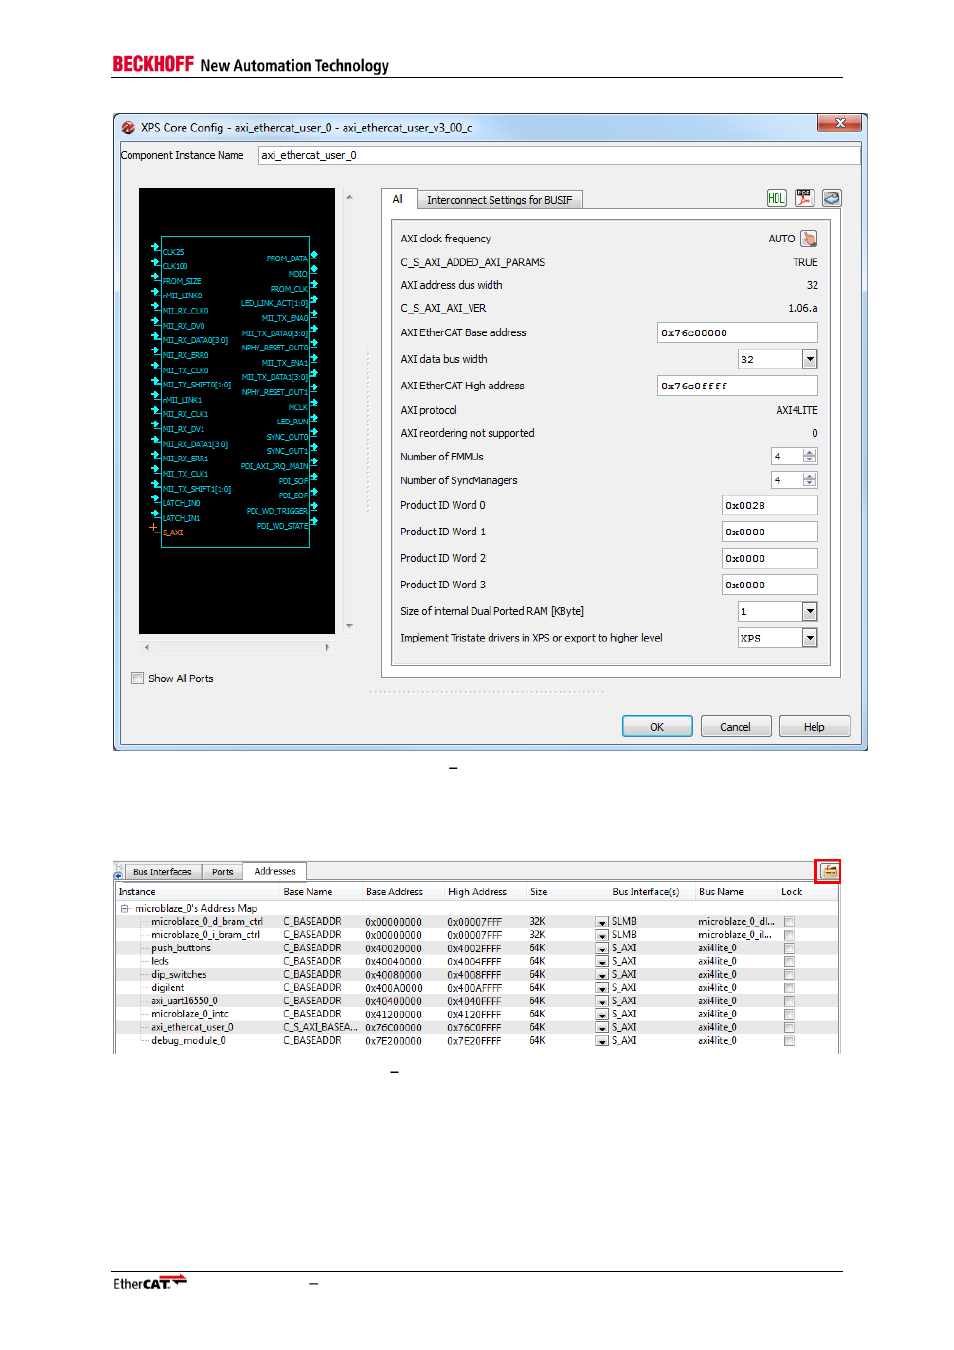
Task: Click the Help button
Action: [x=814, y=727]
